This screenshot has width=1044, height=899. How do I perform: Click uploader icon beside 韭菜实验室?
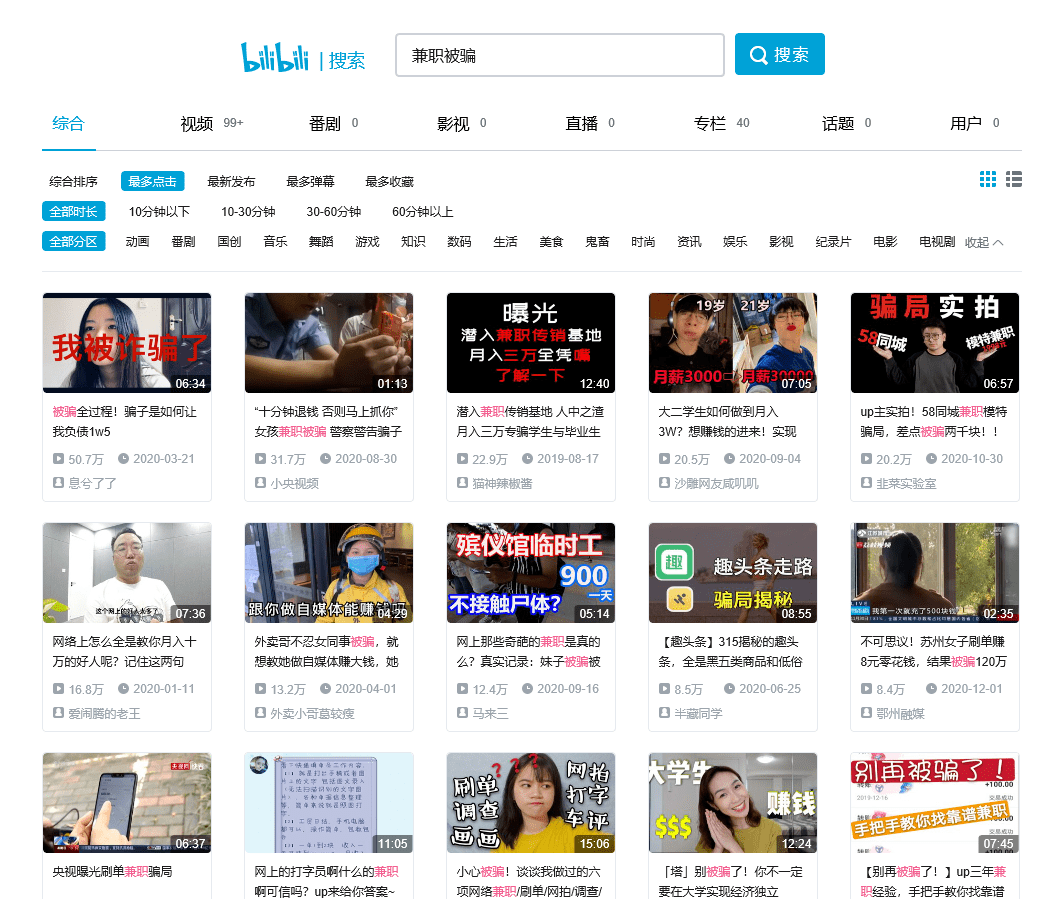866,482
